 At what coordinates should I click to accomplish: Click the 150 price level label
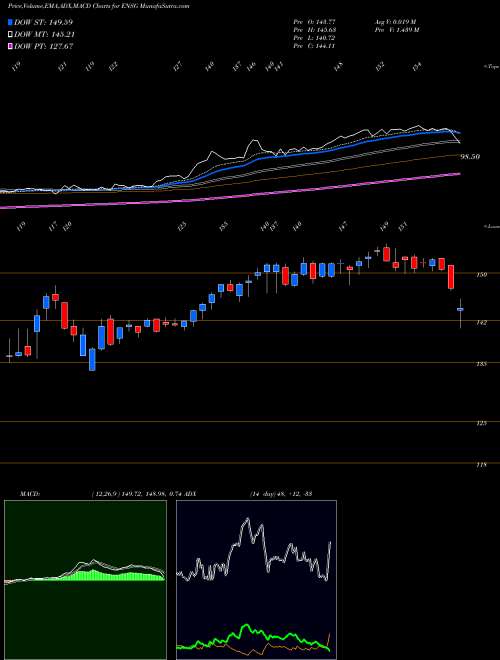point(483,274)
